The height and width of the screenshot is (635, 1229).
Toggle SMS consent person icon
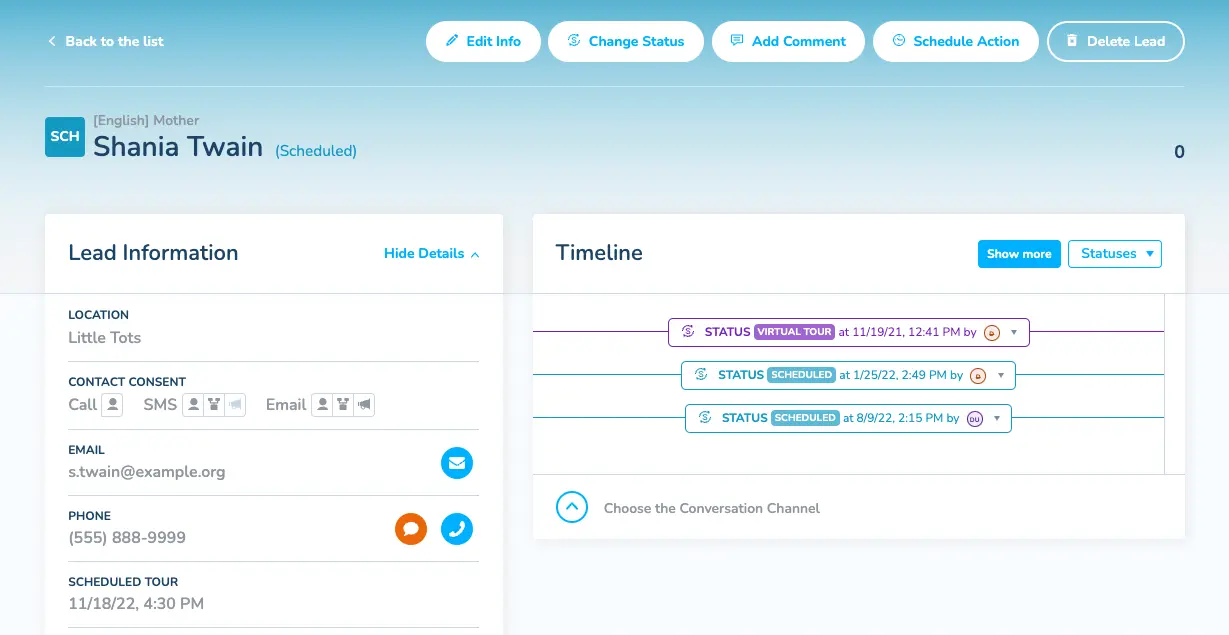pos(193,405)
